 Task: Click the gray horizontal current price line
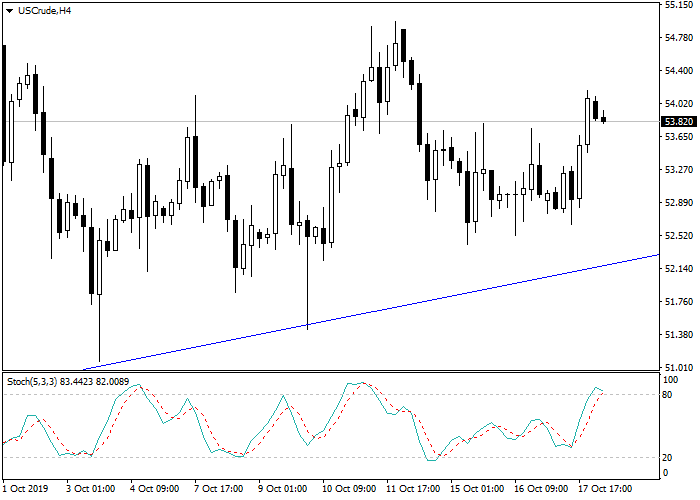[x=300, y=121]
